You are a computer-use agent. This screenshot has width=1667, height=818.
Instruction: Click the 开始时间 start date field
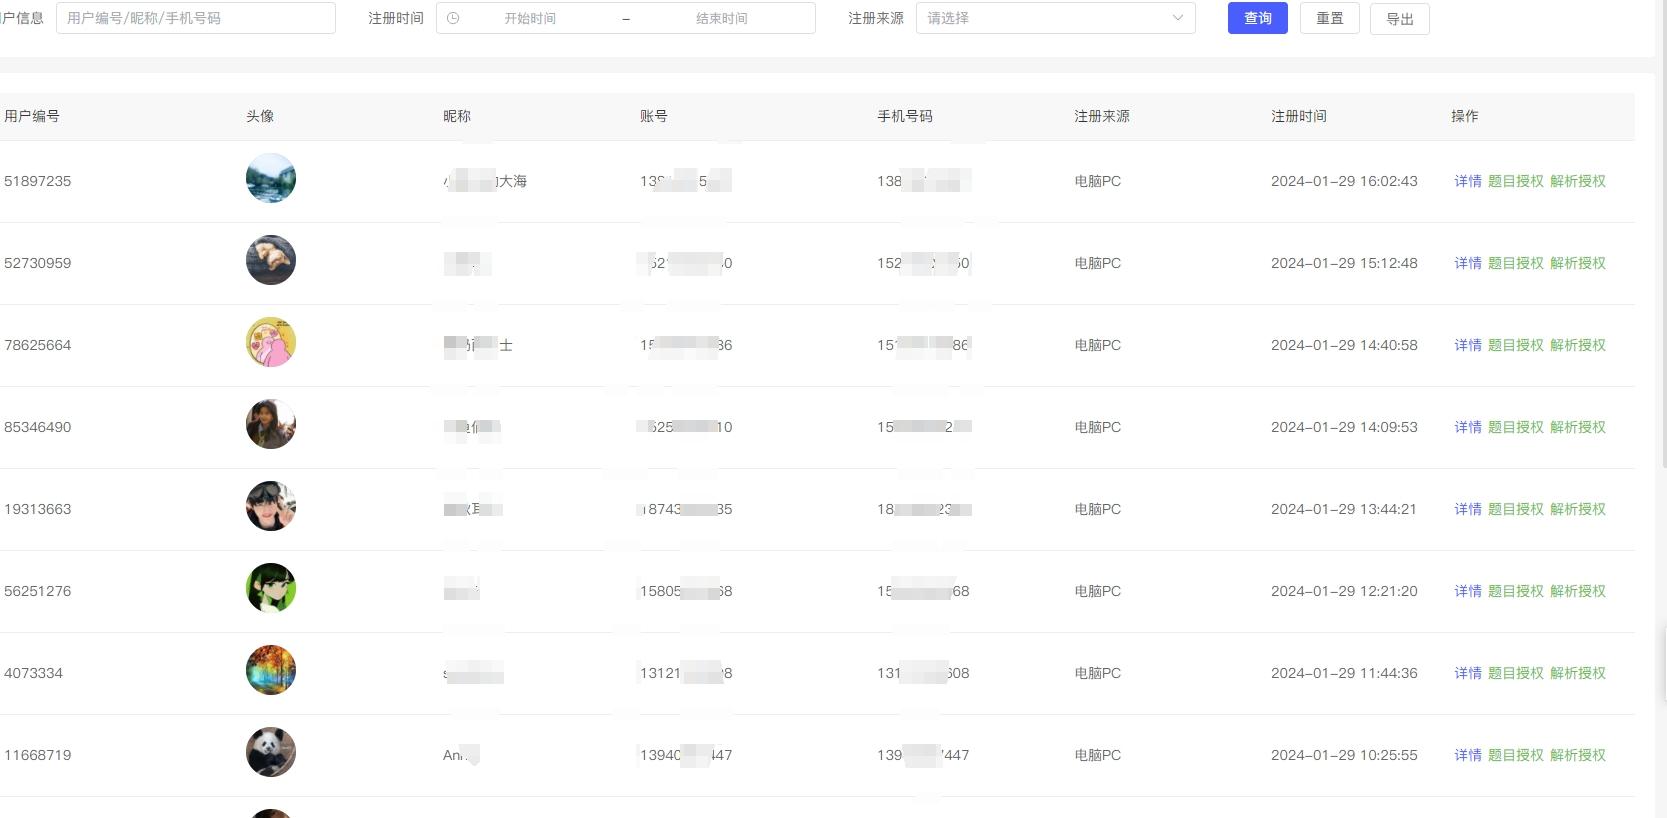(530, 18)
